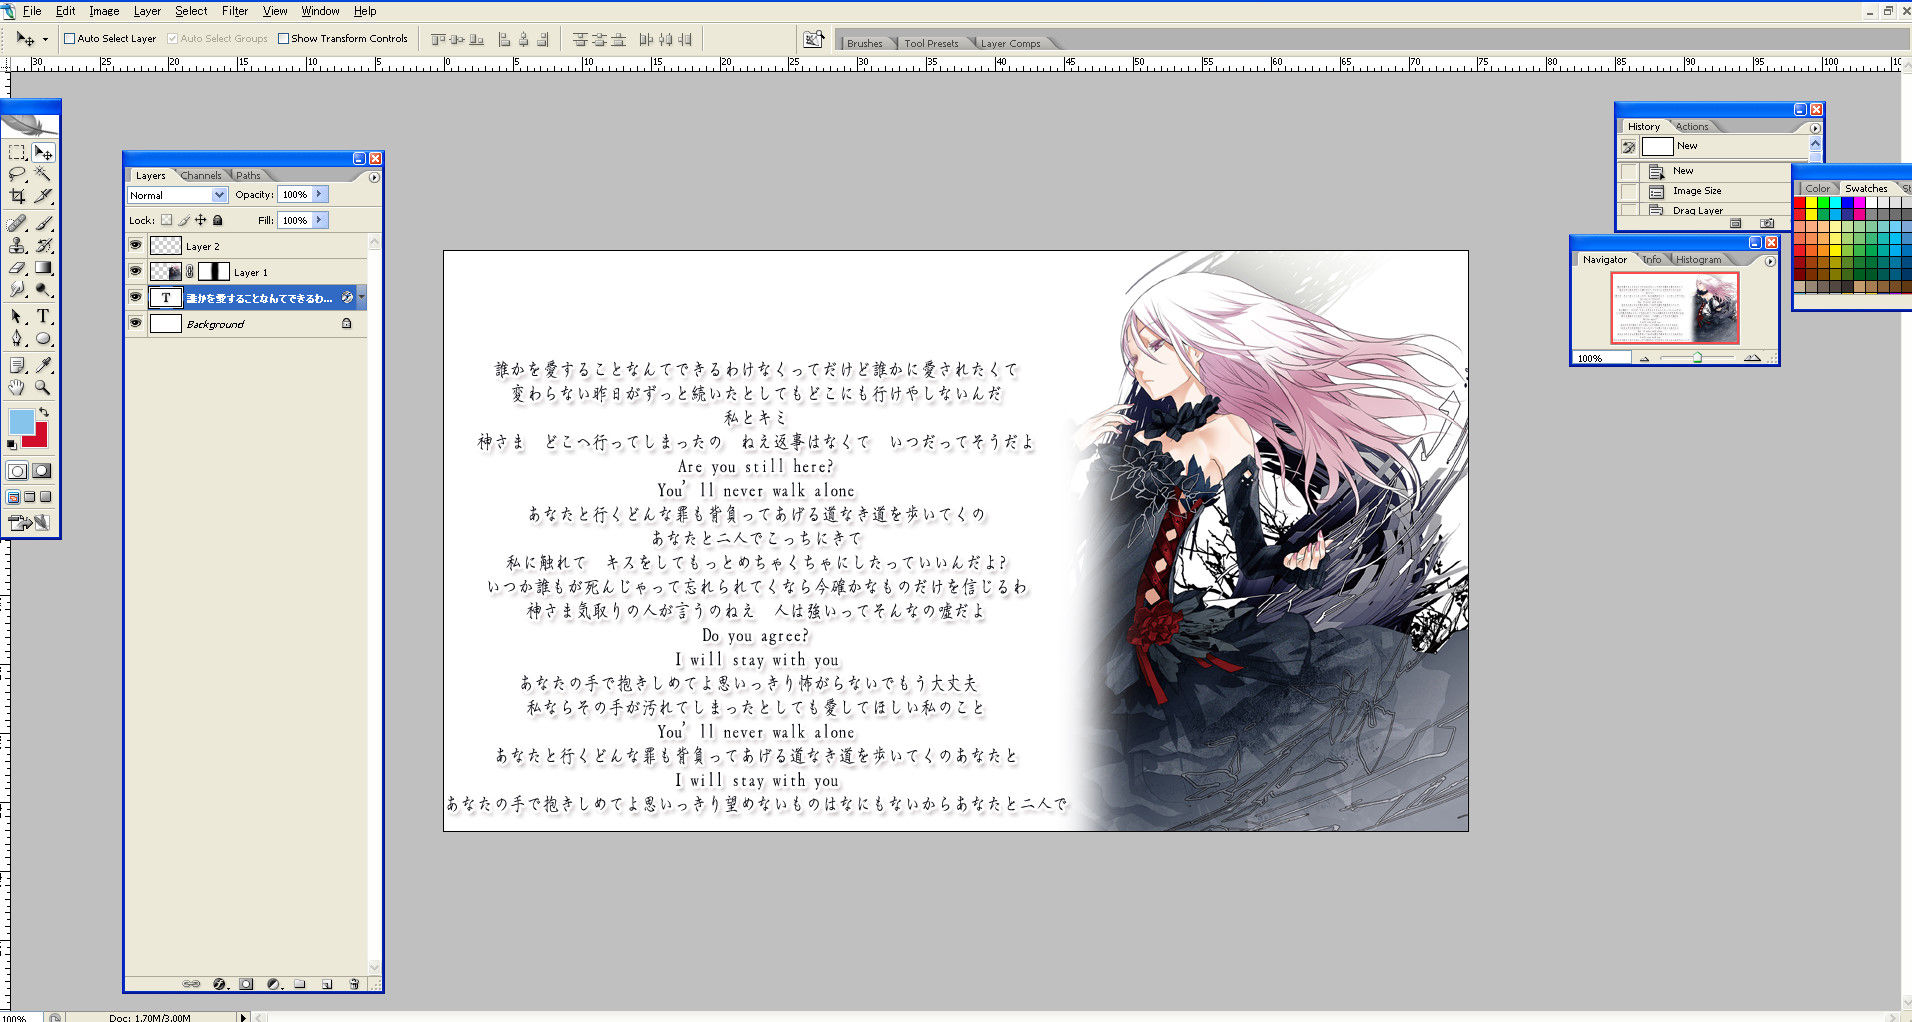
Task: Switch to the Histogram tab
Action: point(1698,260)
